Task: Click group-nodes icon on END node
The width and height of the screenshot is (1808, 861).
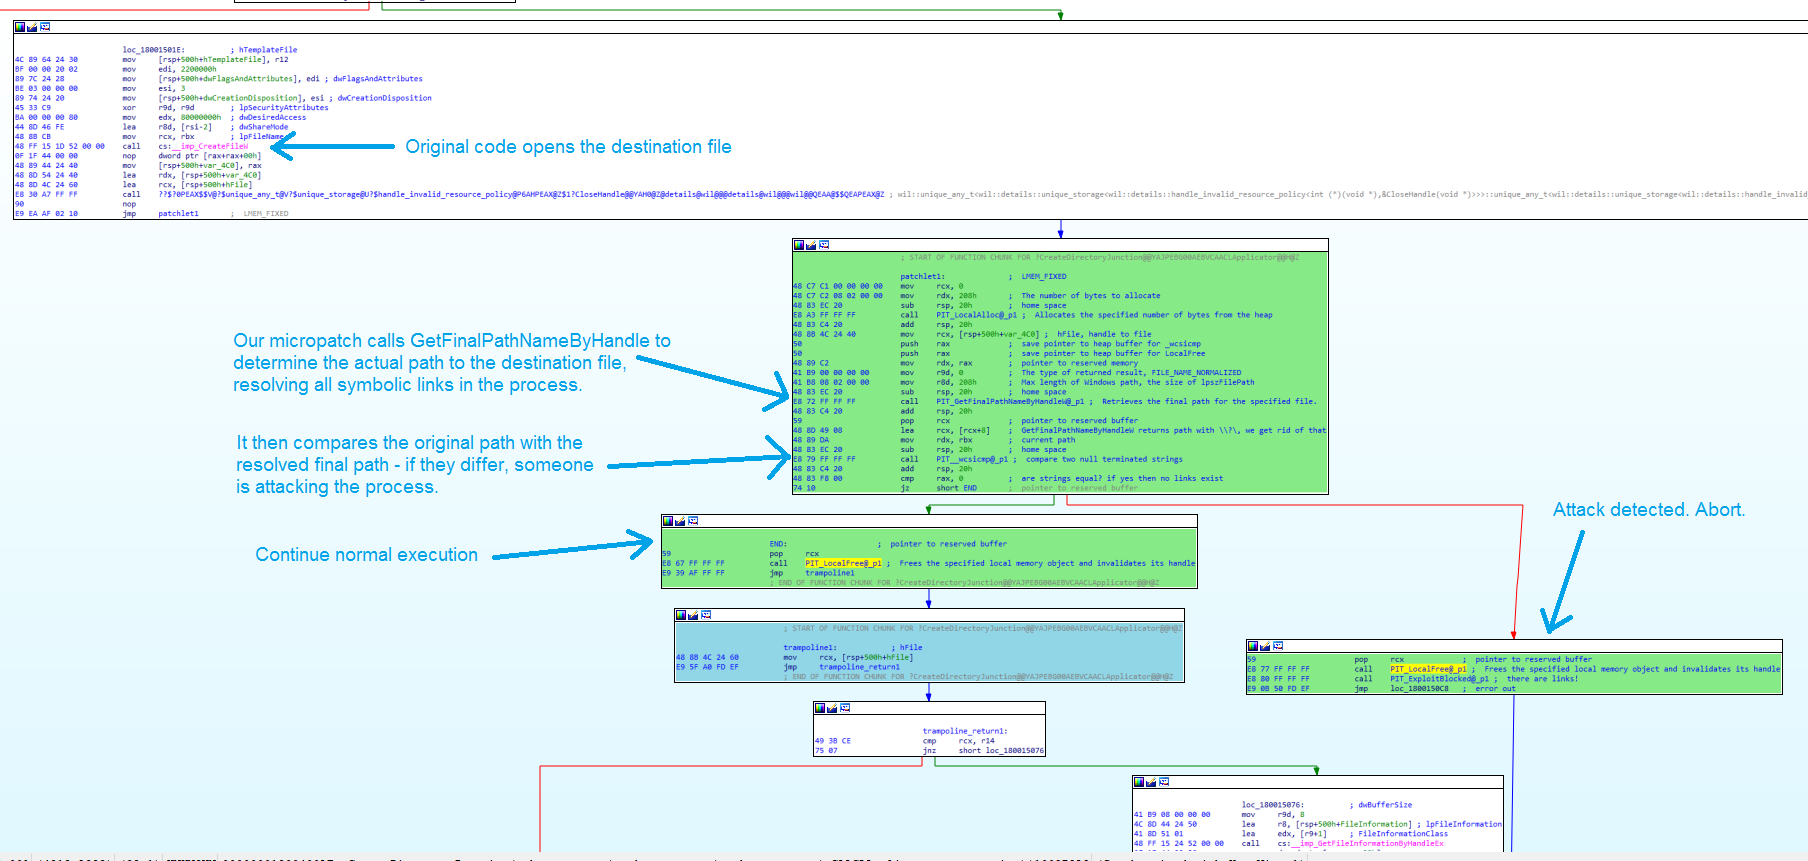Action: pyautogui.click(x=693, y=521)
